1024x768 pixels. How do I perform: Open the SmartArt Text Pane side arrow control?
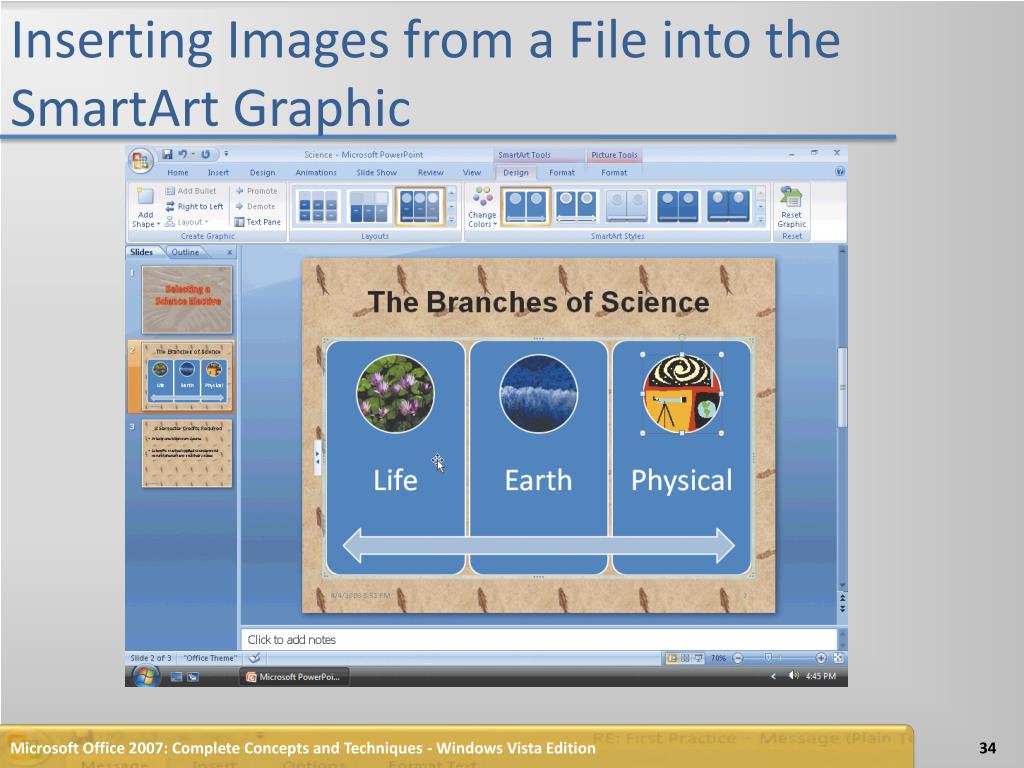point(318,457)
